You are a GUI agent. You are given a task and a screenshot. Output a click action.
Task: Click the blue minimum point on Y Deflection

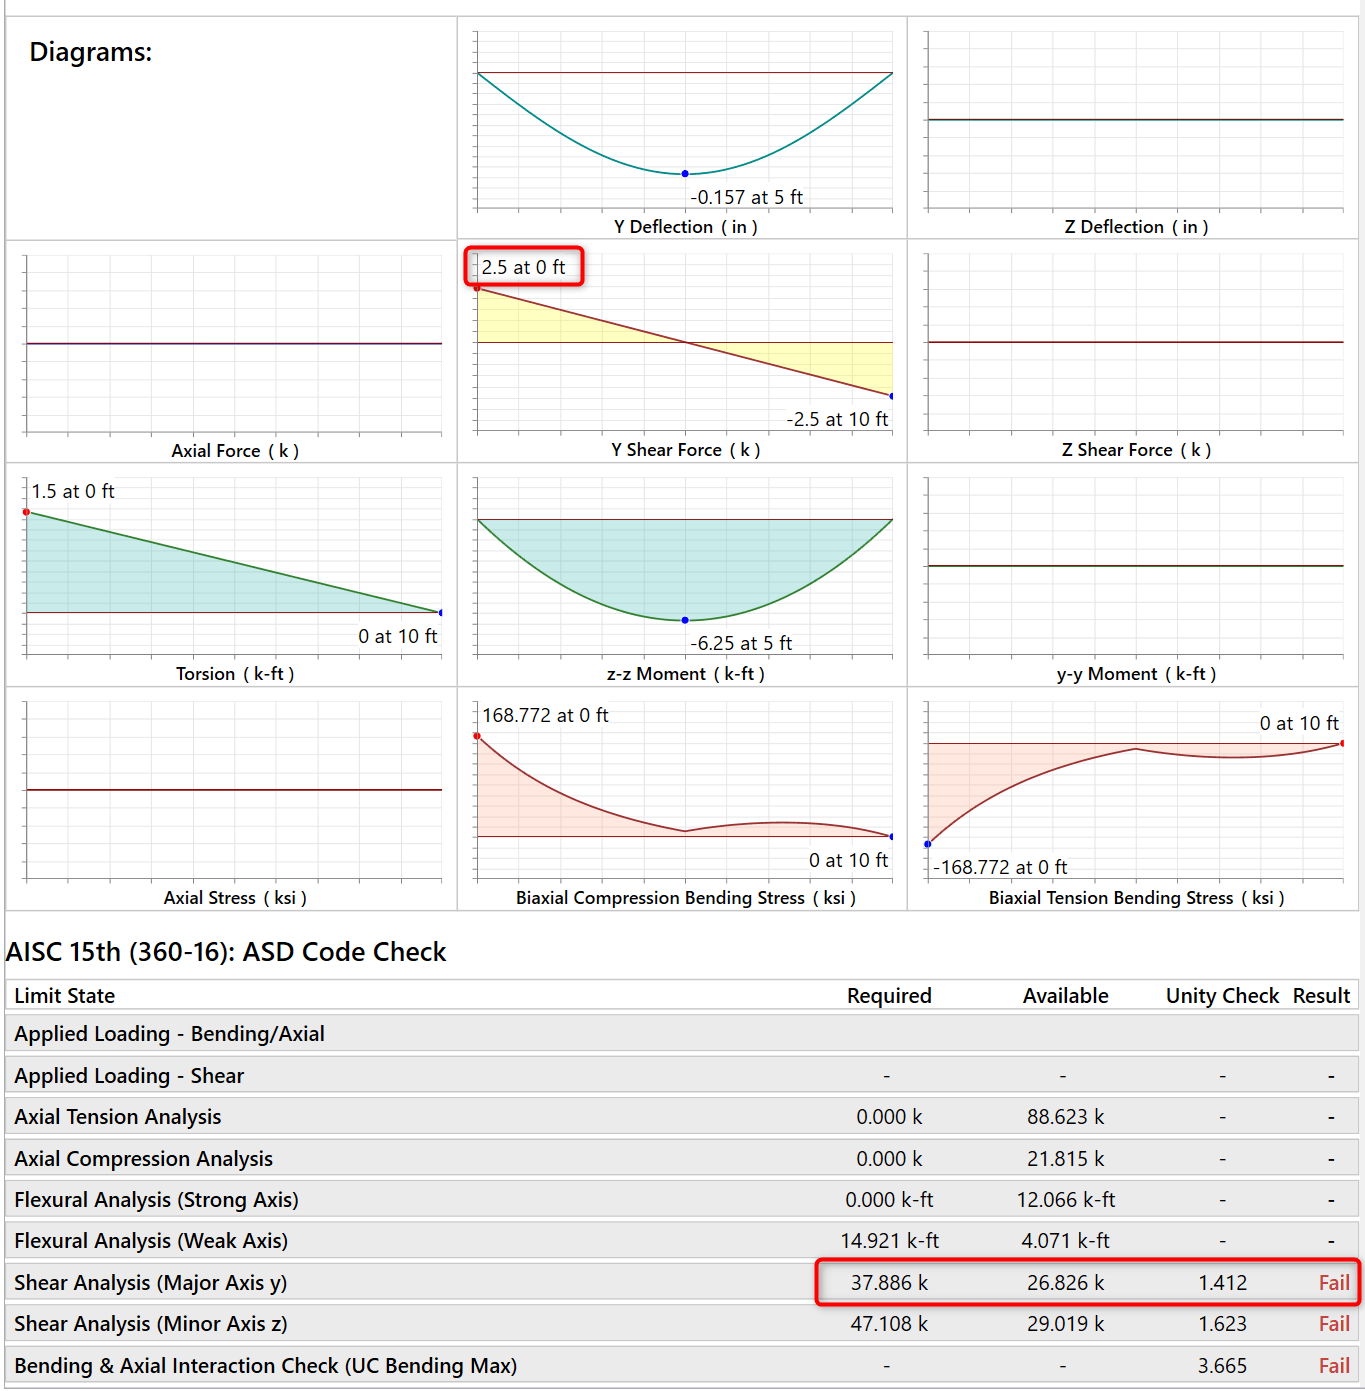[685, 174]
